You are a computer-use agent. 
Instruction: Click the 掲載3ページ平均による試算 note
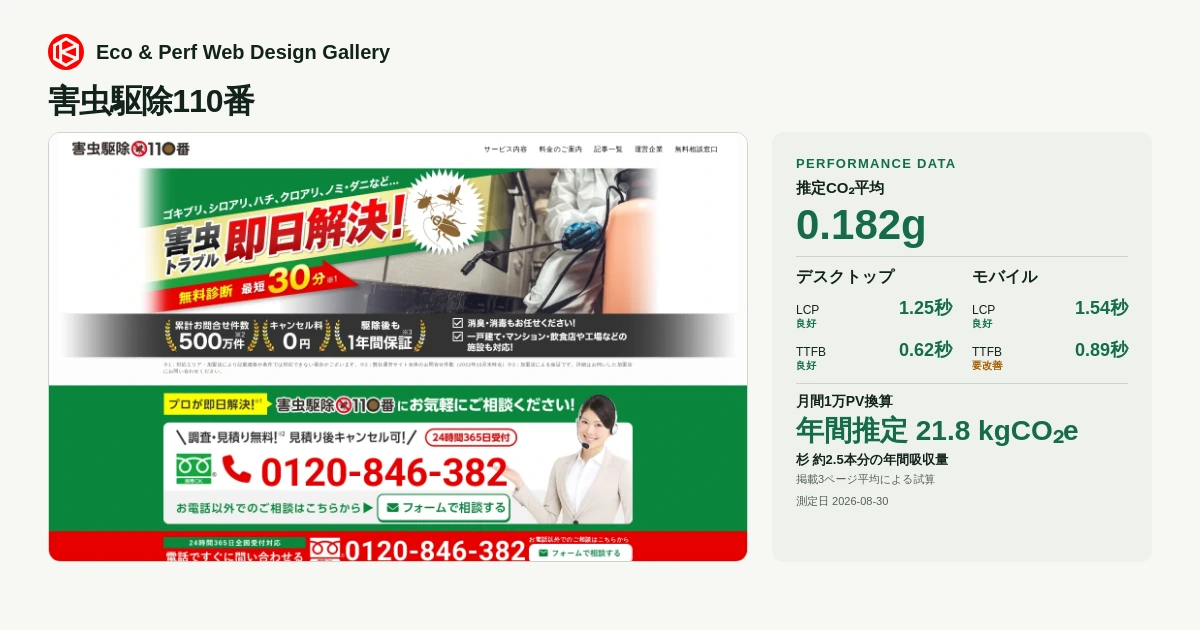point(865,480)
